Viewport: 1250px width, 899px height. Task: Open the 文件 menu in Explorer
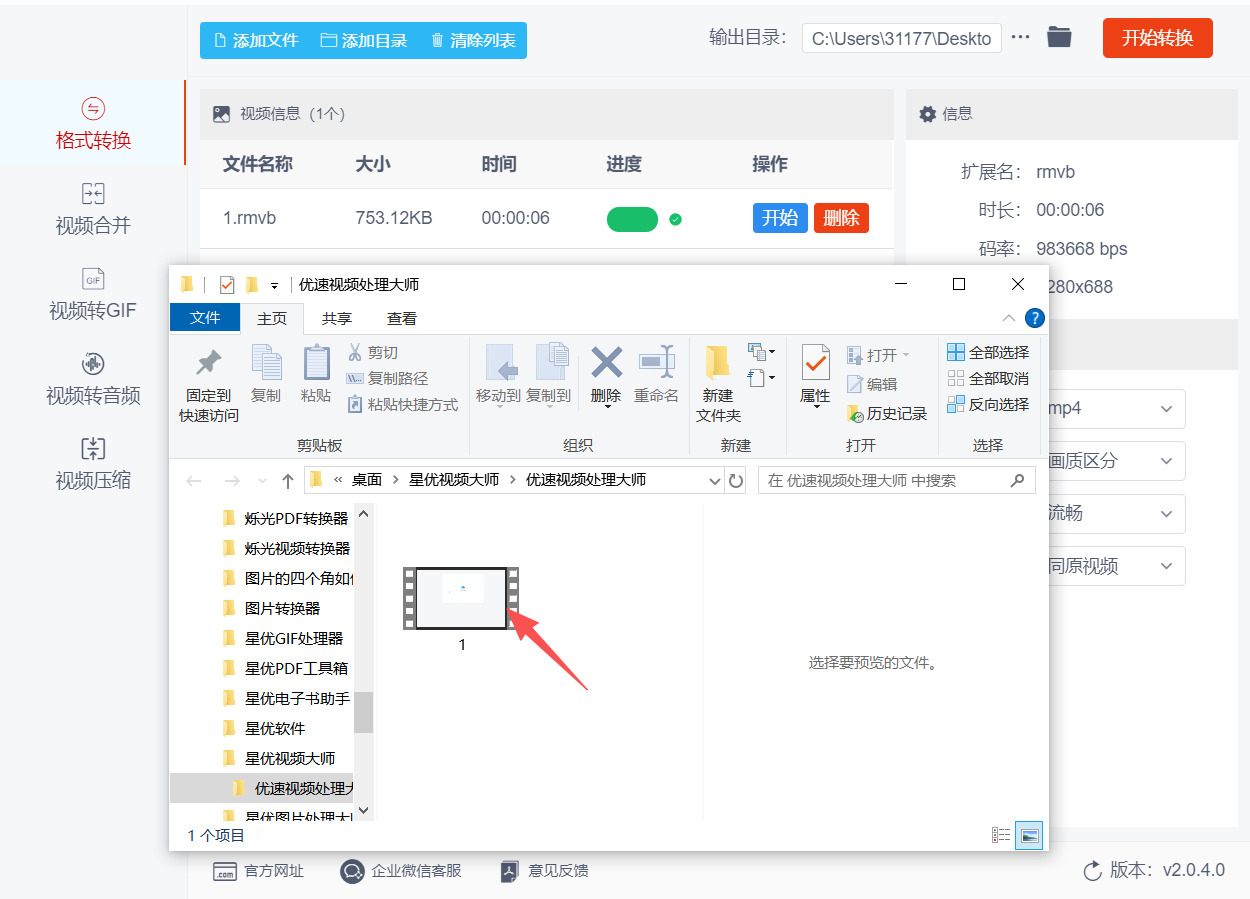[205, 317]
